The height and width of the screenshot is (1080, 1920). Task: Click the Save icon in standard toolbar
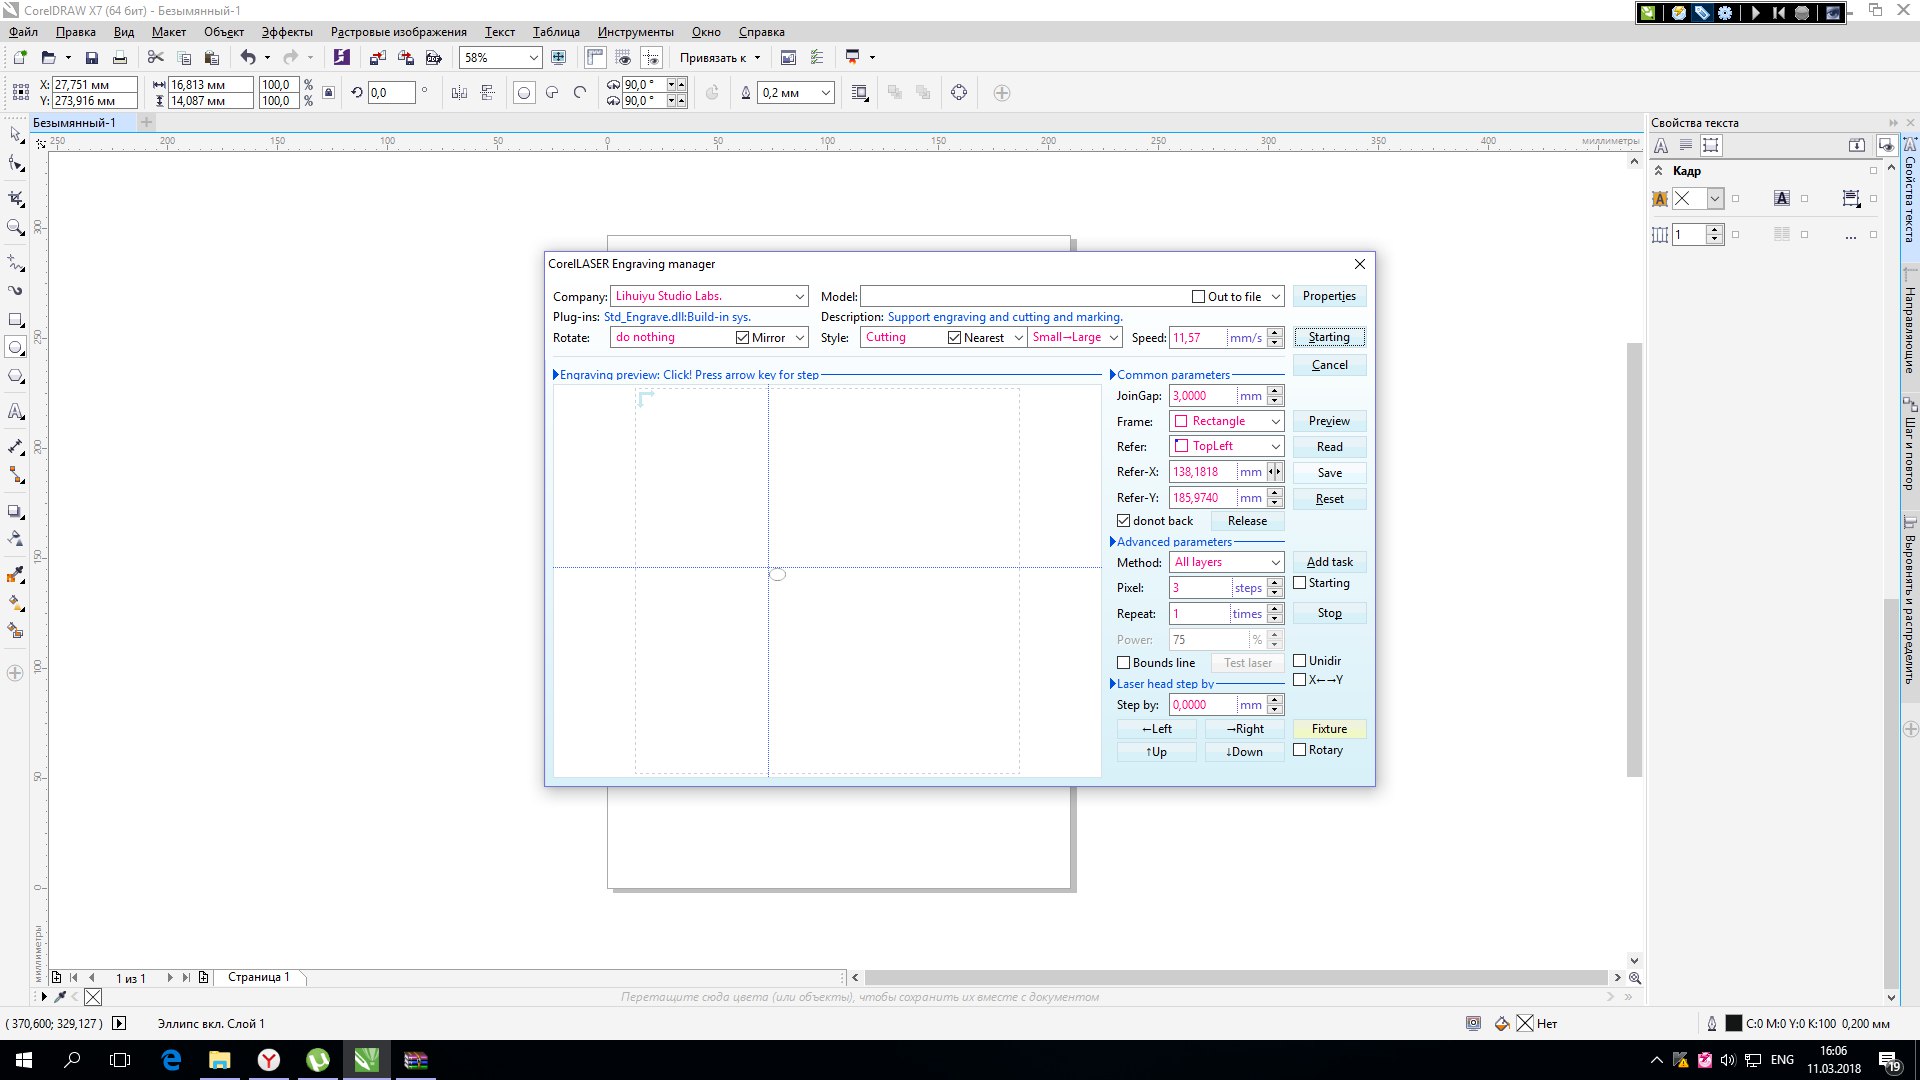pos(92,58)
